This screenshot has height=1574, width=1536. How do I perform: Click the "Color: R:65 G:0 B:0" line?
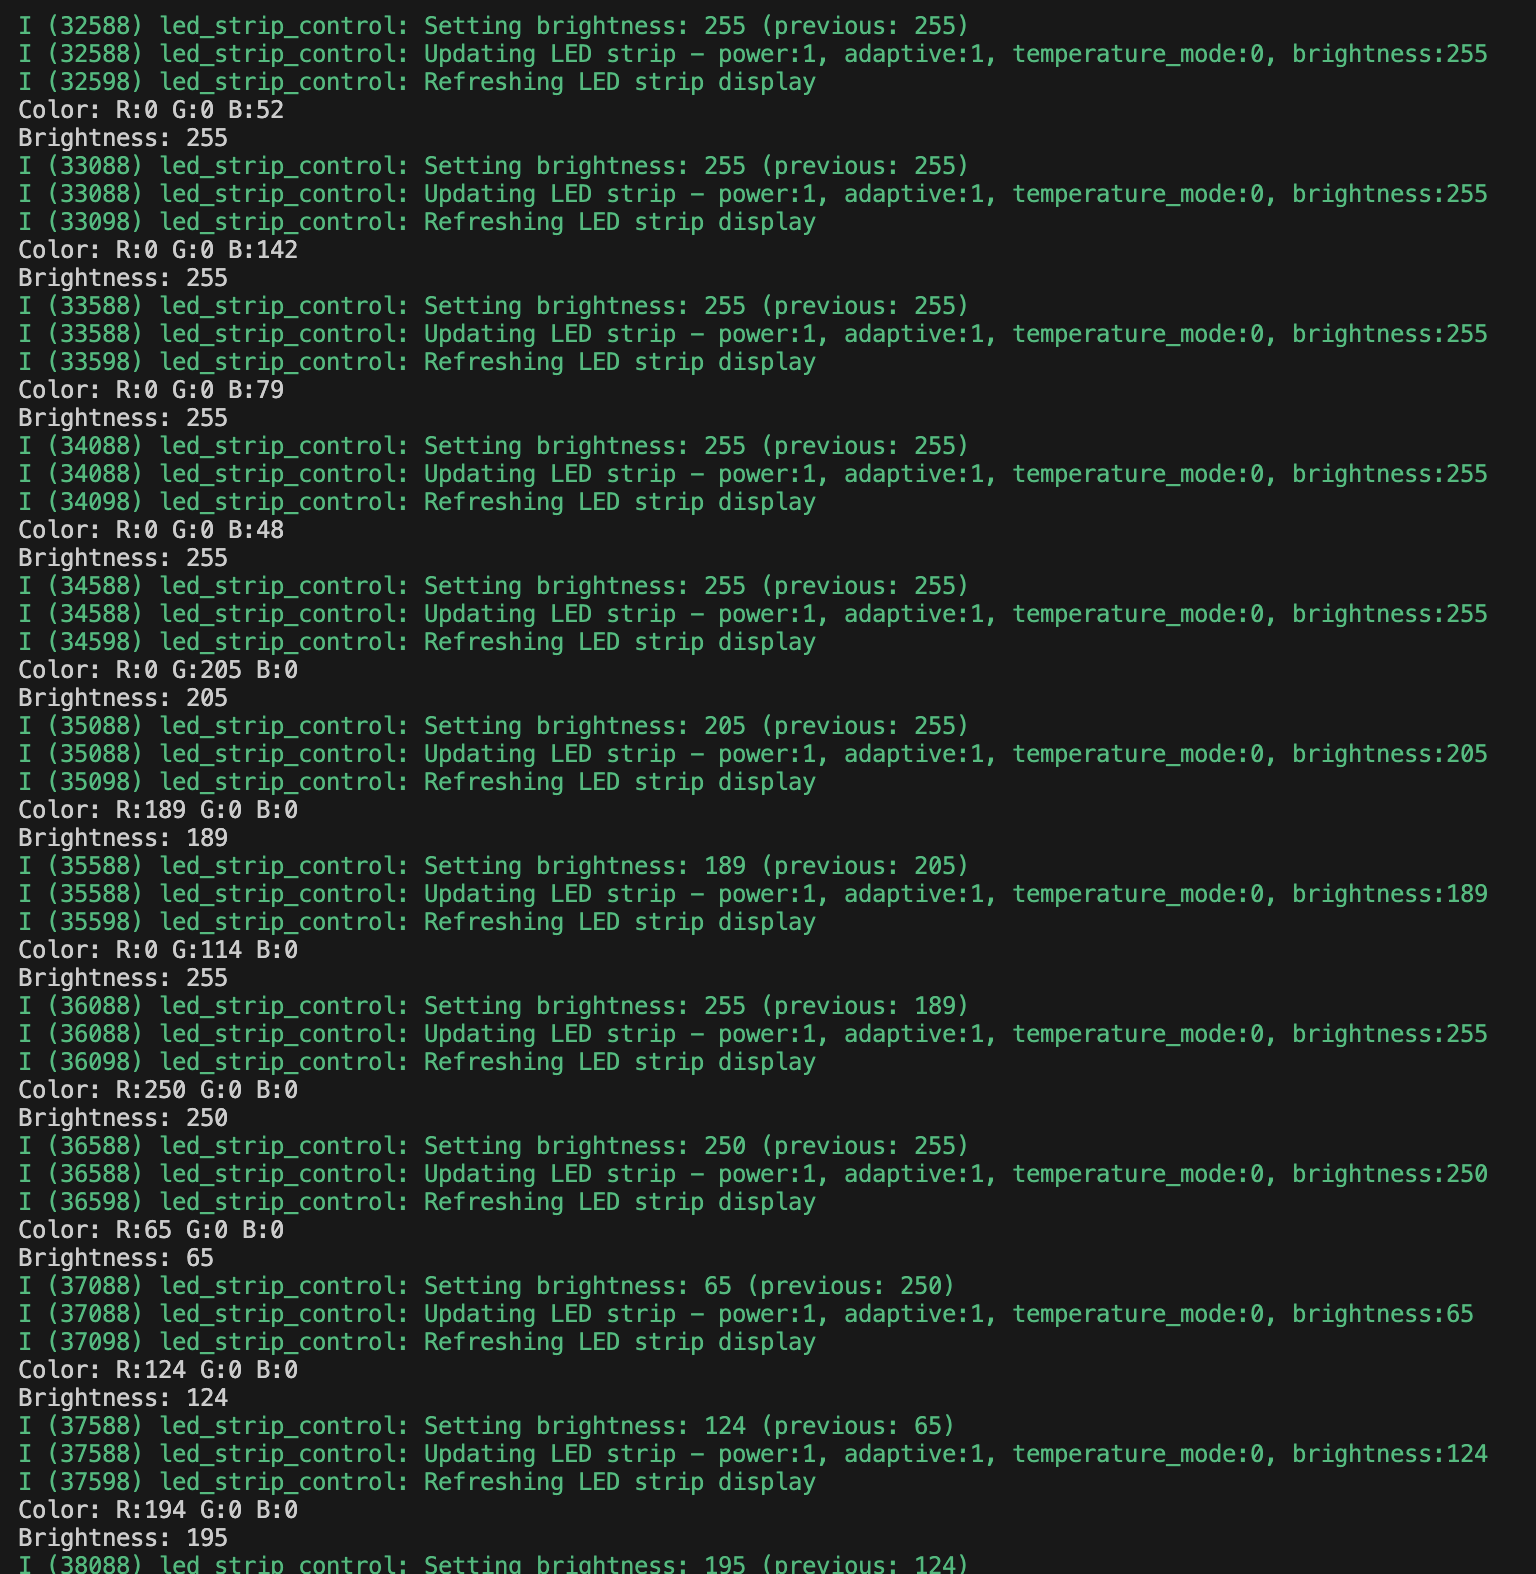[x=151, y=1230]
